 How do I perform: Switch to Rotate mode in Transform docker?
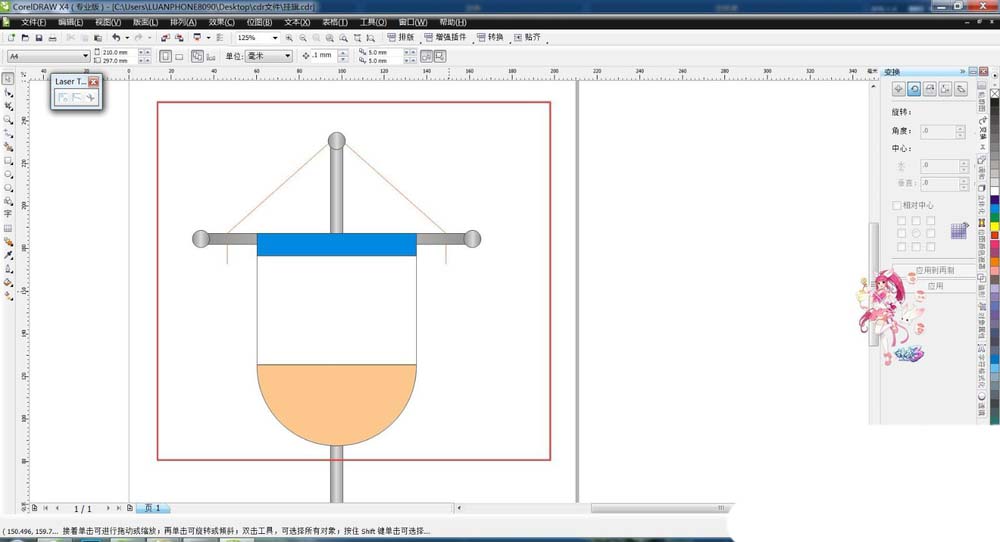pyautogui.click(x=914, y=89)
